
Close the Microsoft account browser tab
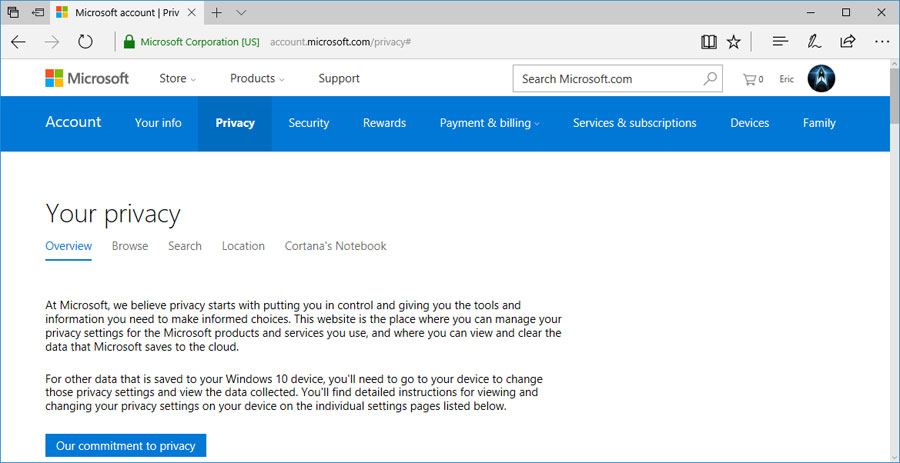pyautogui.click(x=192, y=12)
